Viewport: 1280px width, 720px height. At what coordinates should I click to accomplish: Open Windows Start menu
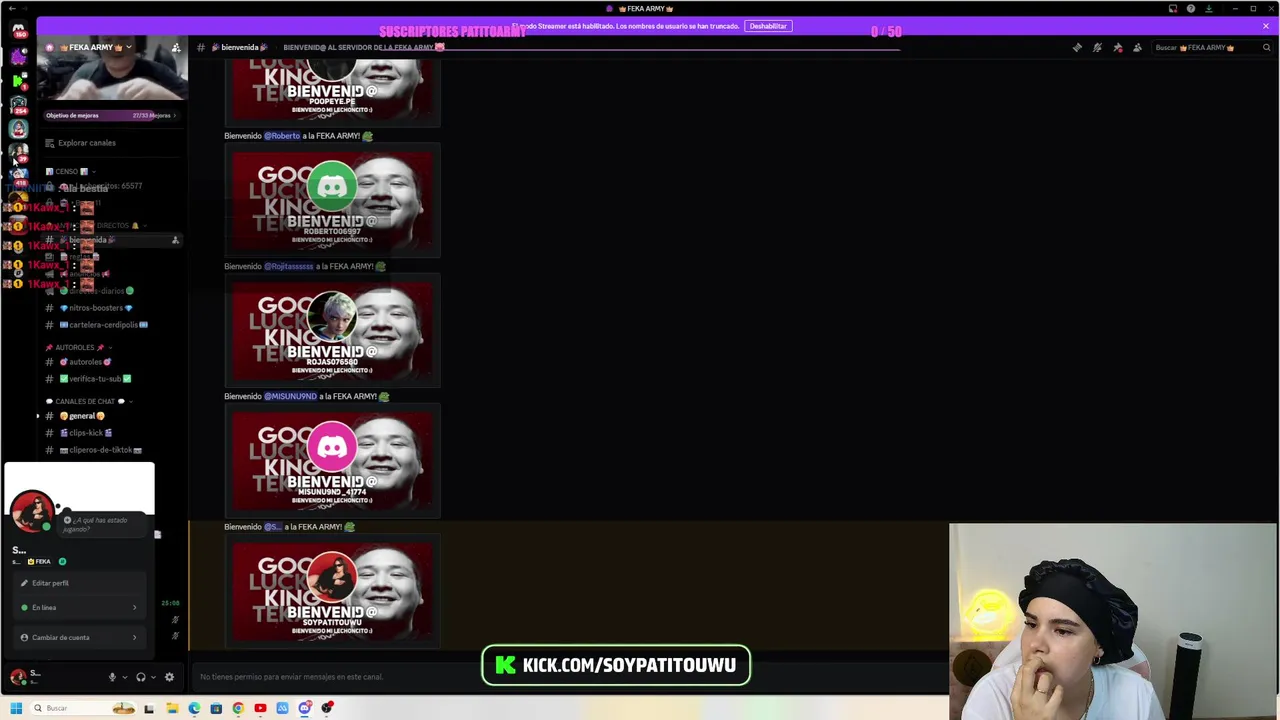pyautogui.click(x=16, y=708)
